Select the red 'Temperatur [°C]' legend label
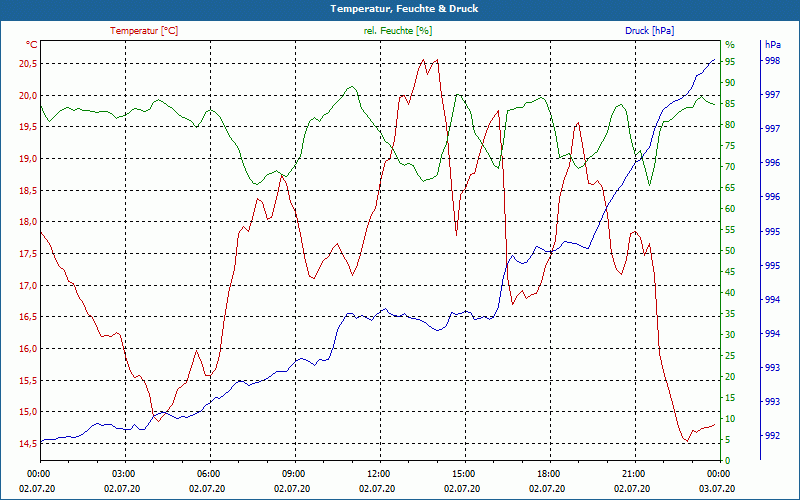The width and height of the screenshot is (800, 500). pos(144,31)
